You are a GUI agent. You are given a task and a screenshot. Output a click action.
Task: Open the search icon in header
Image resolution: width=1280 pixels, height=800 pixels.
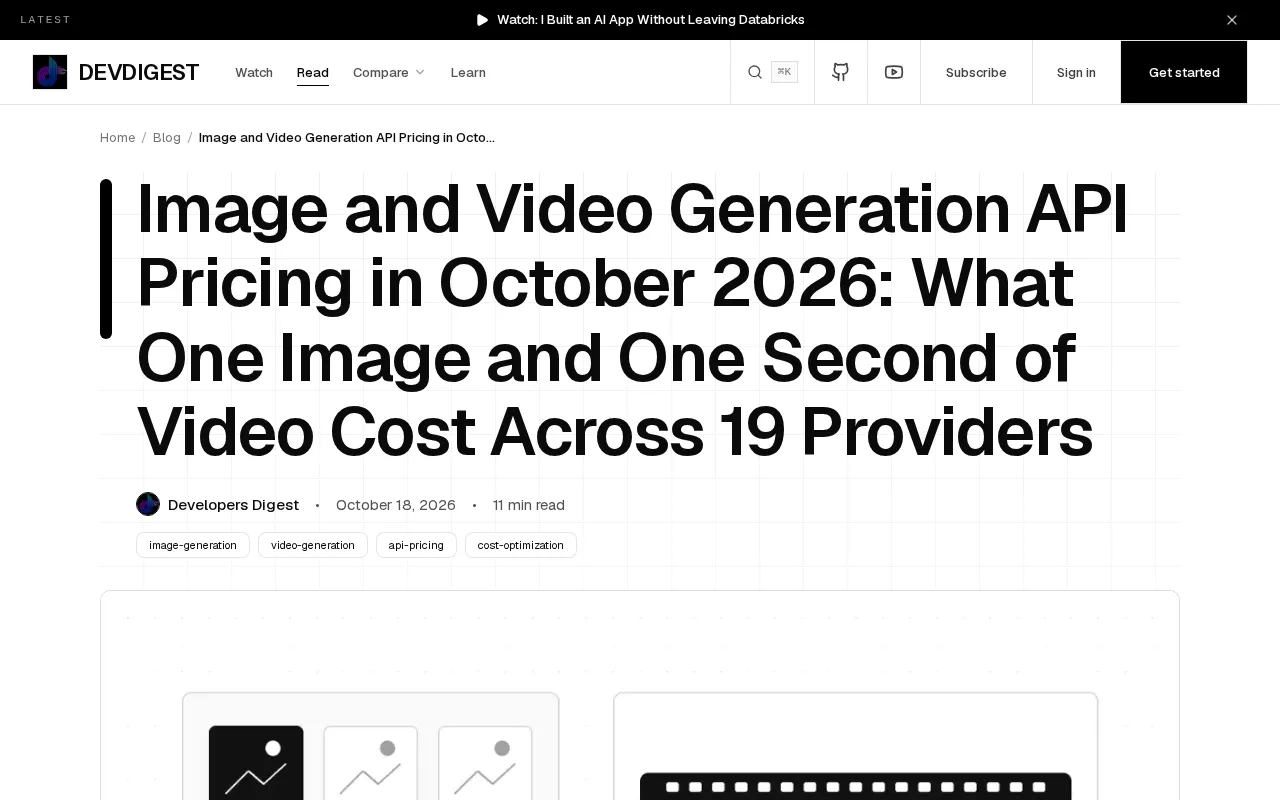755,72
